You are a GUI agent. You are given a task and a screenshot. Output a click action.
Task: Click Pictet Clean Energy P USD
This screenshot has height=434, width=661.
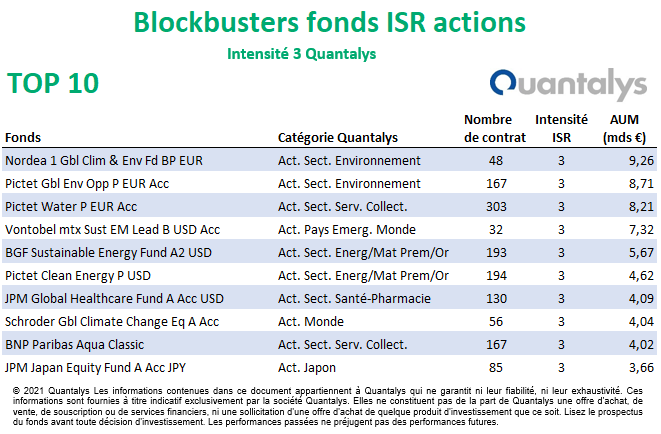[x=78, y=276]
